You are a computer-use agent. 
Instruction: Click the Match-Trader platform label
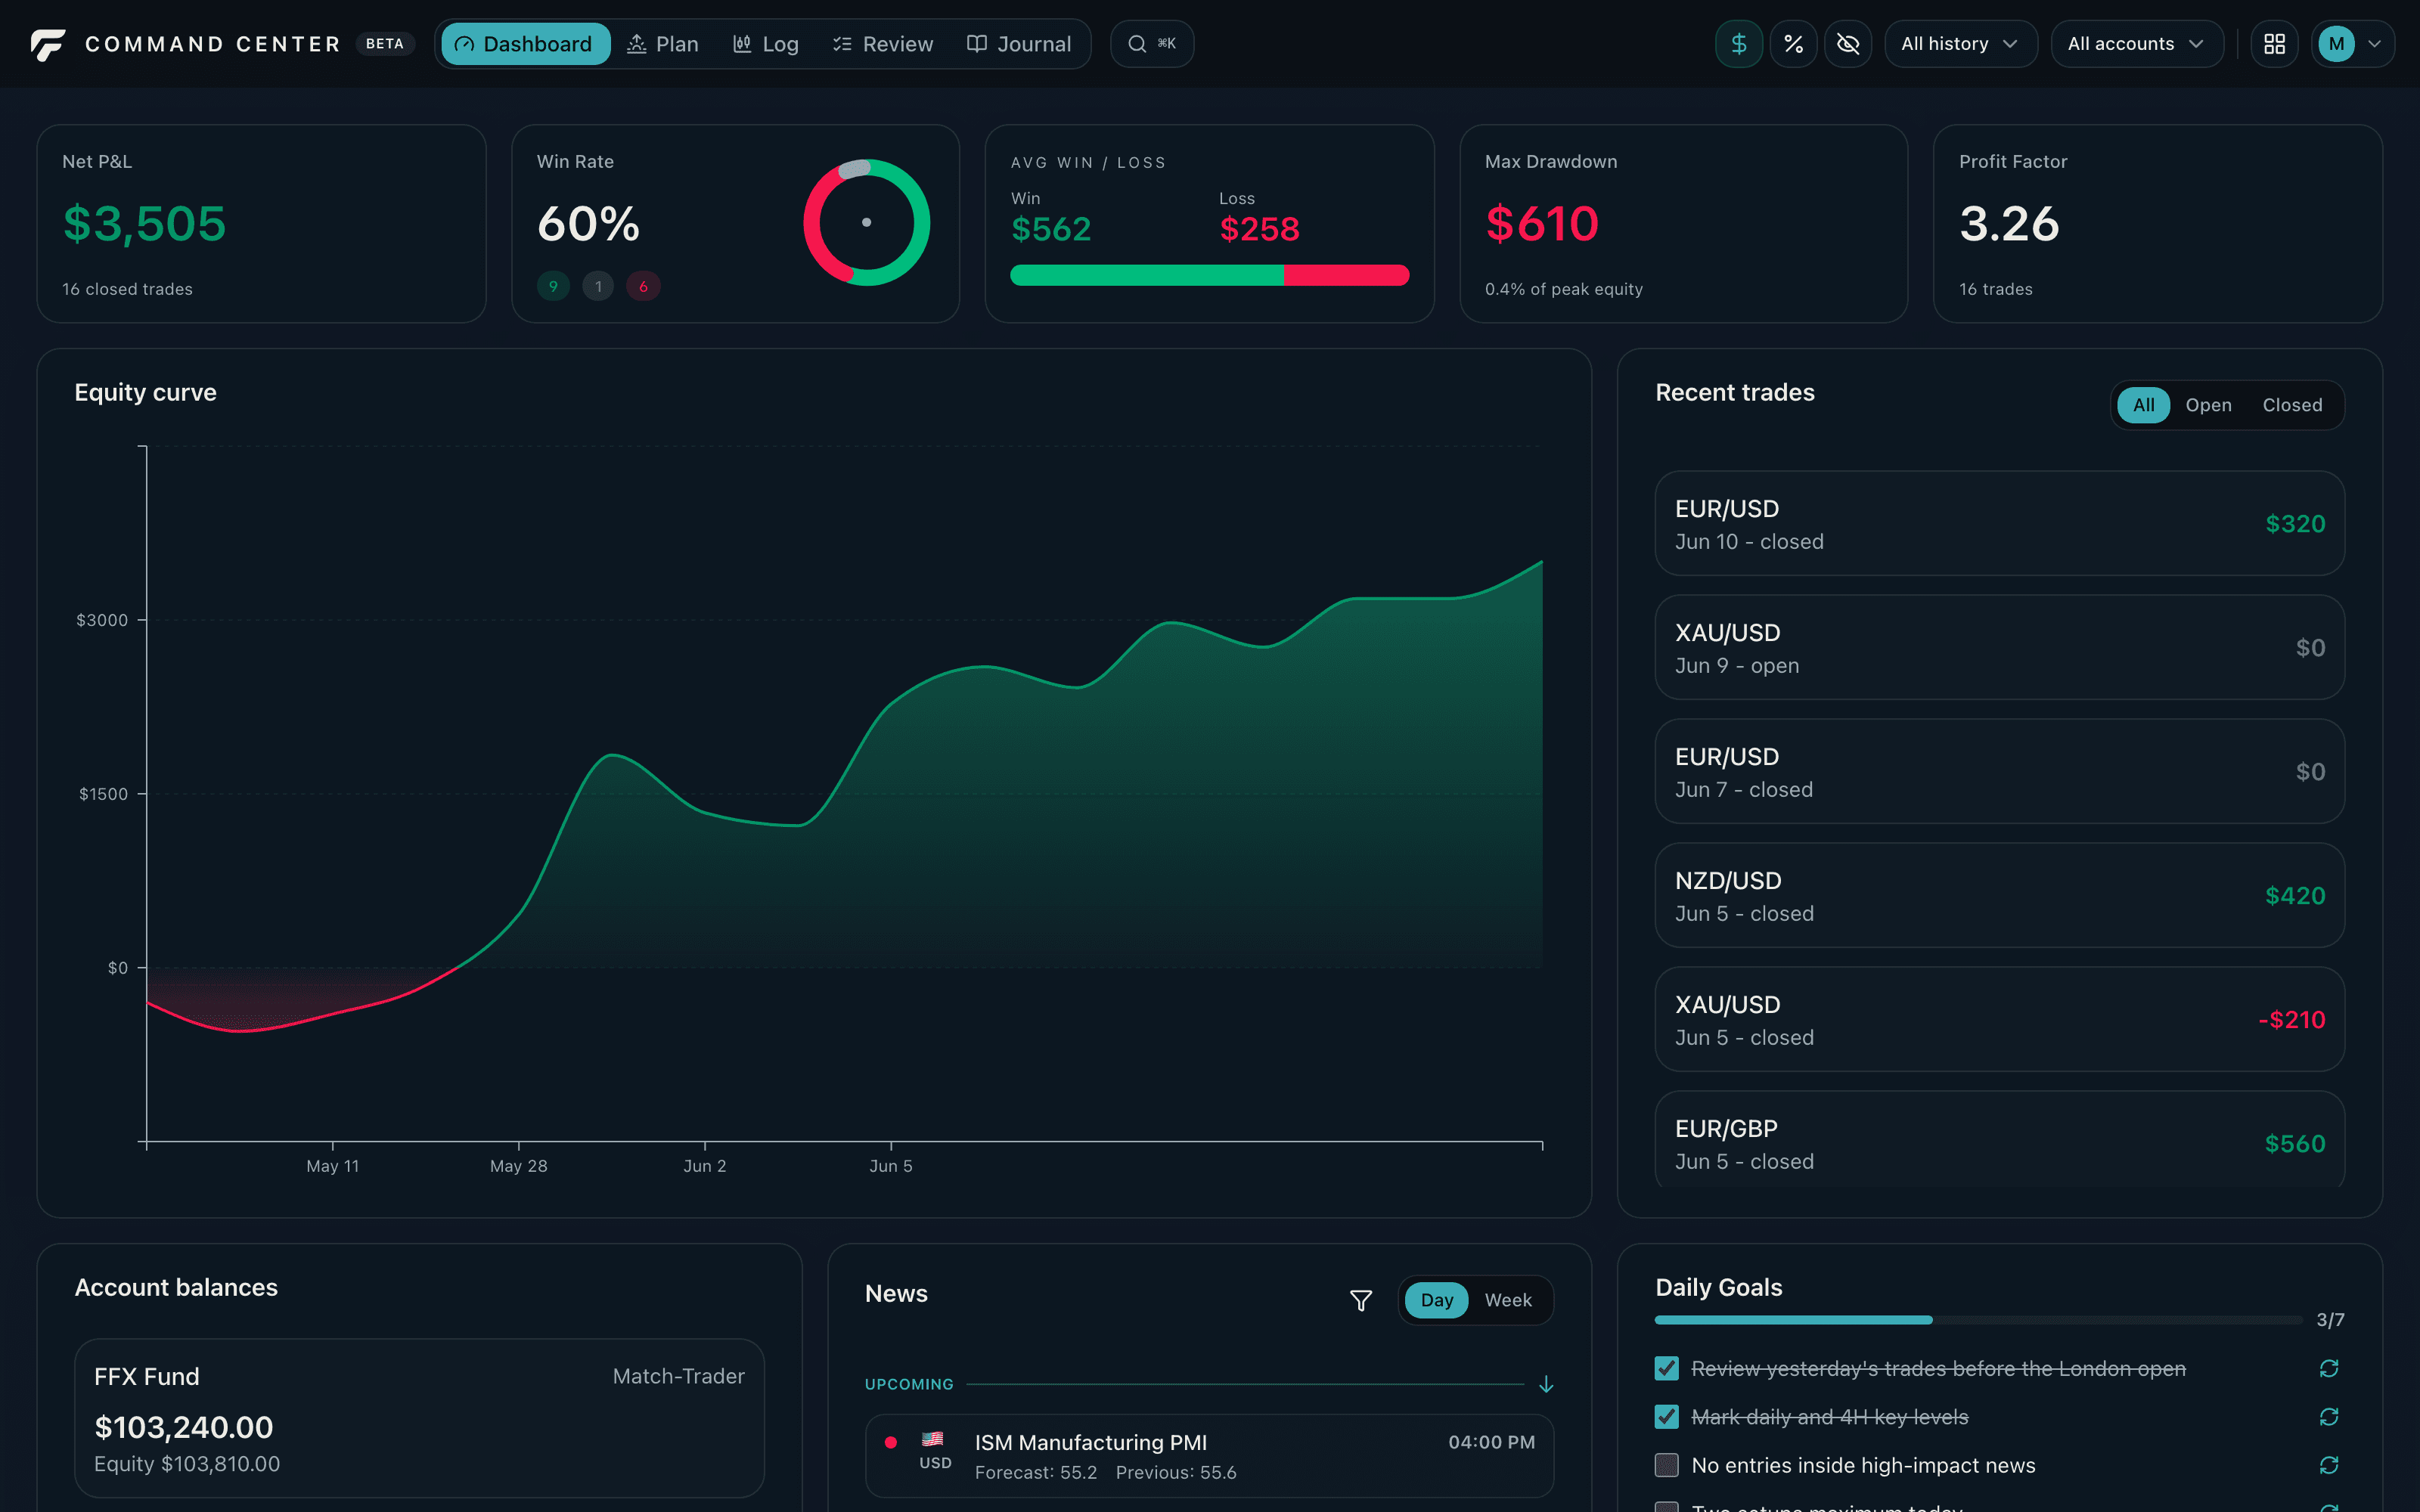678,1376
